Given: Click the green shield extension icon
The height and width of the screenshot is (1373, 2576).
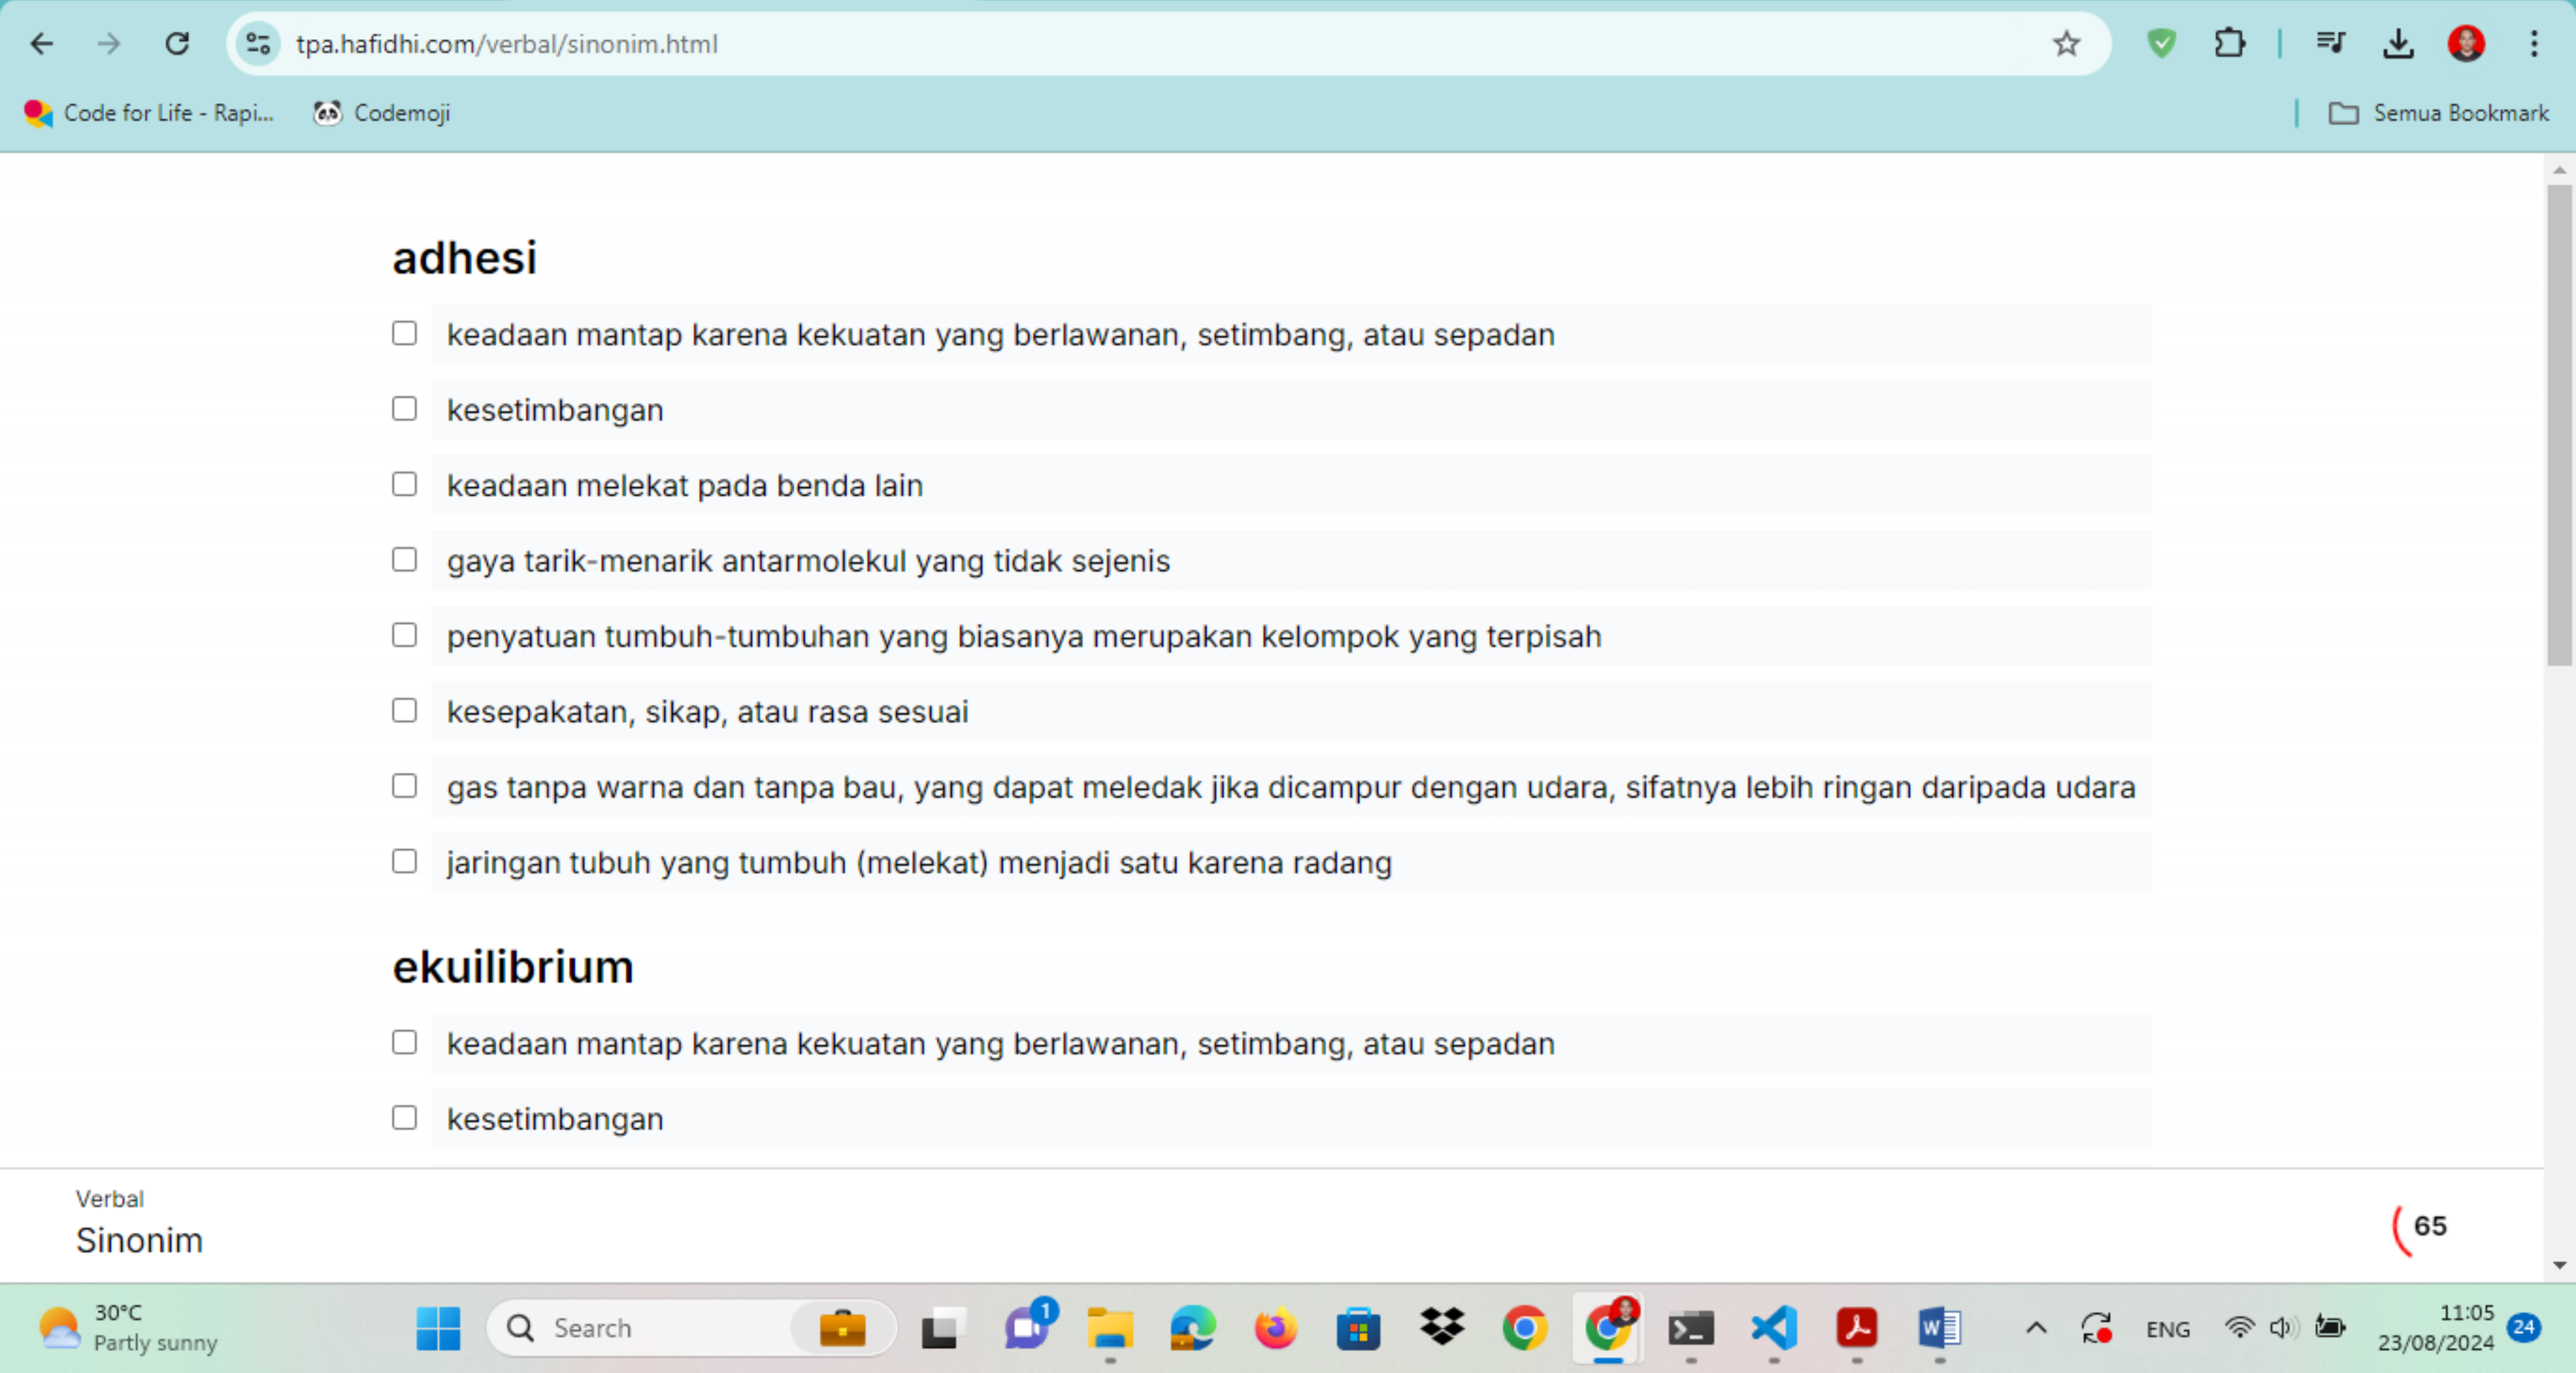Looking at the screenshot, I should [x=2161, y=44].
